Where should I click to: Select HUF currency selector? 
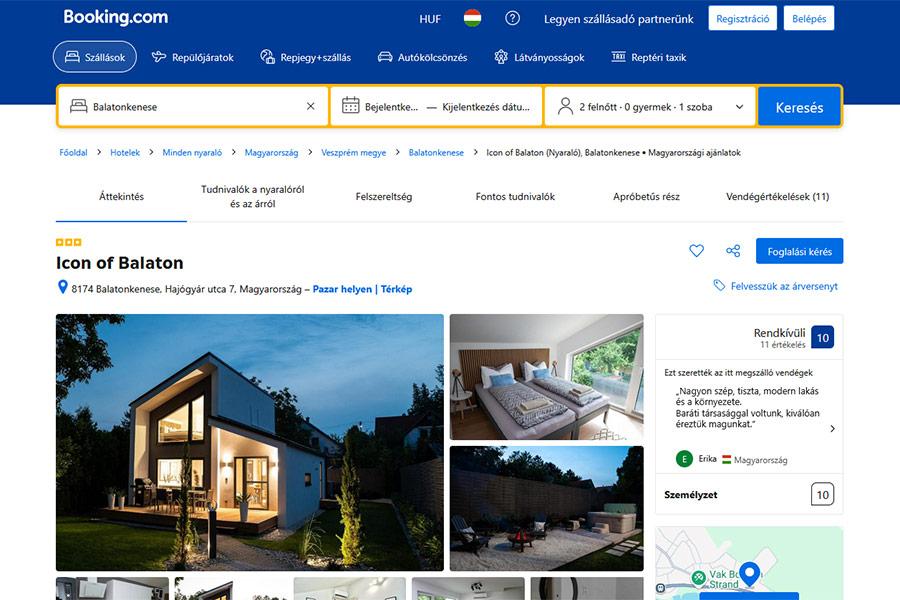pos(430,18)
